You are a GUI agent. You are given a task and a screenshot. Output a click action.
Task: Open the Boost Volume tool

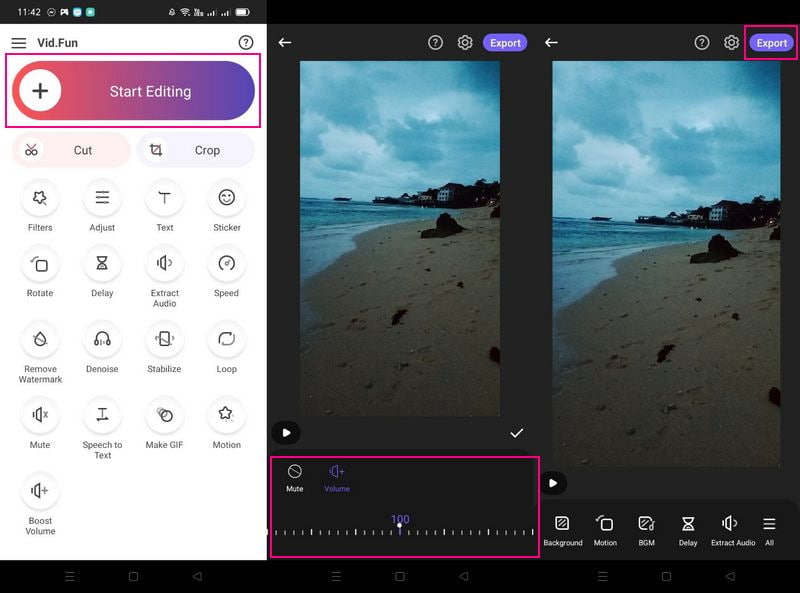tap(40, 490)
